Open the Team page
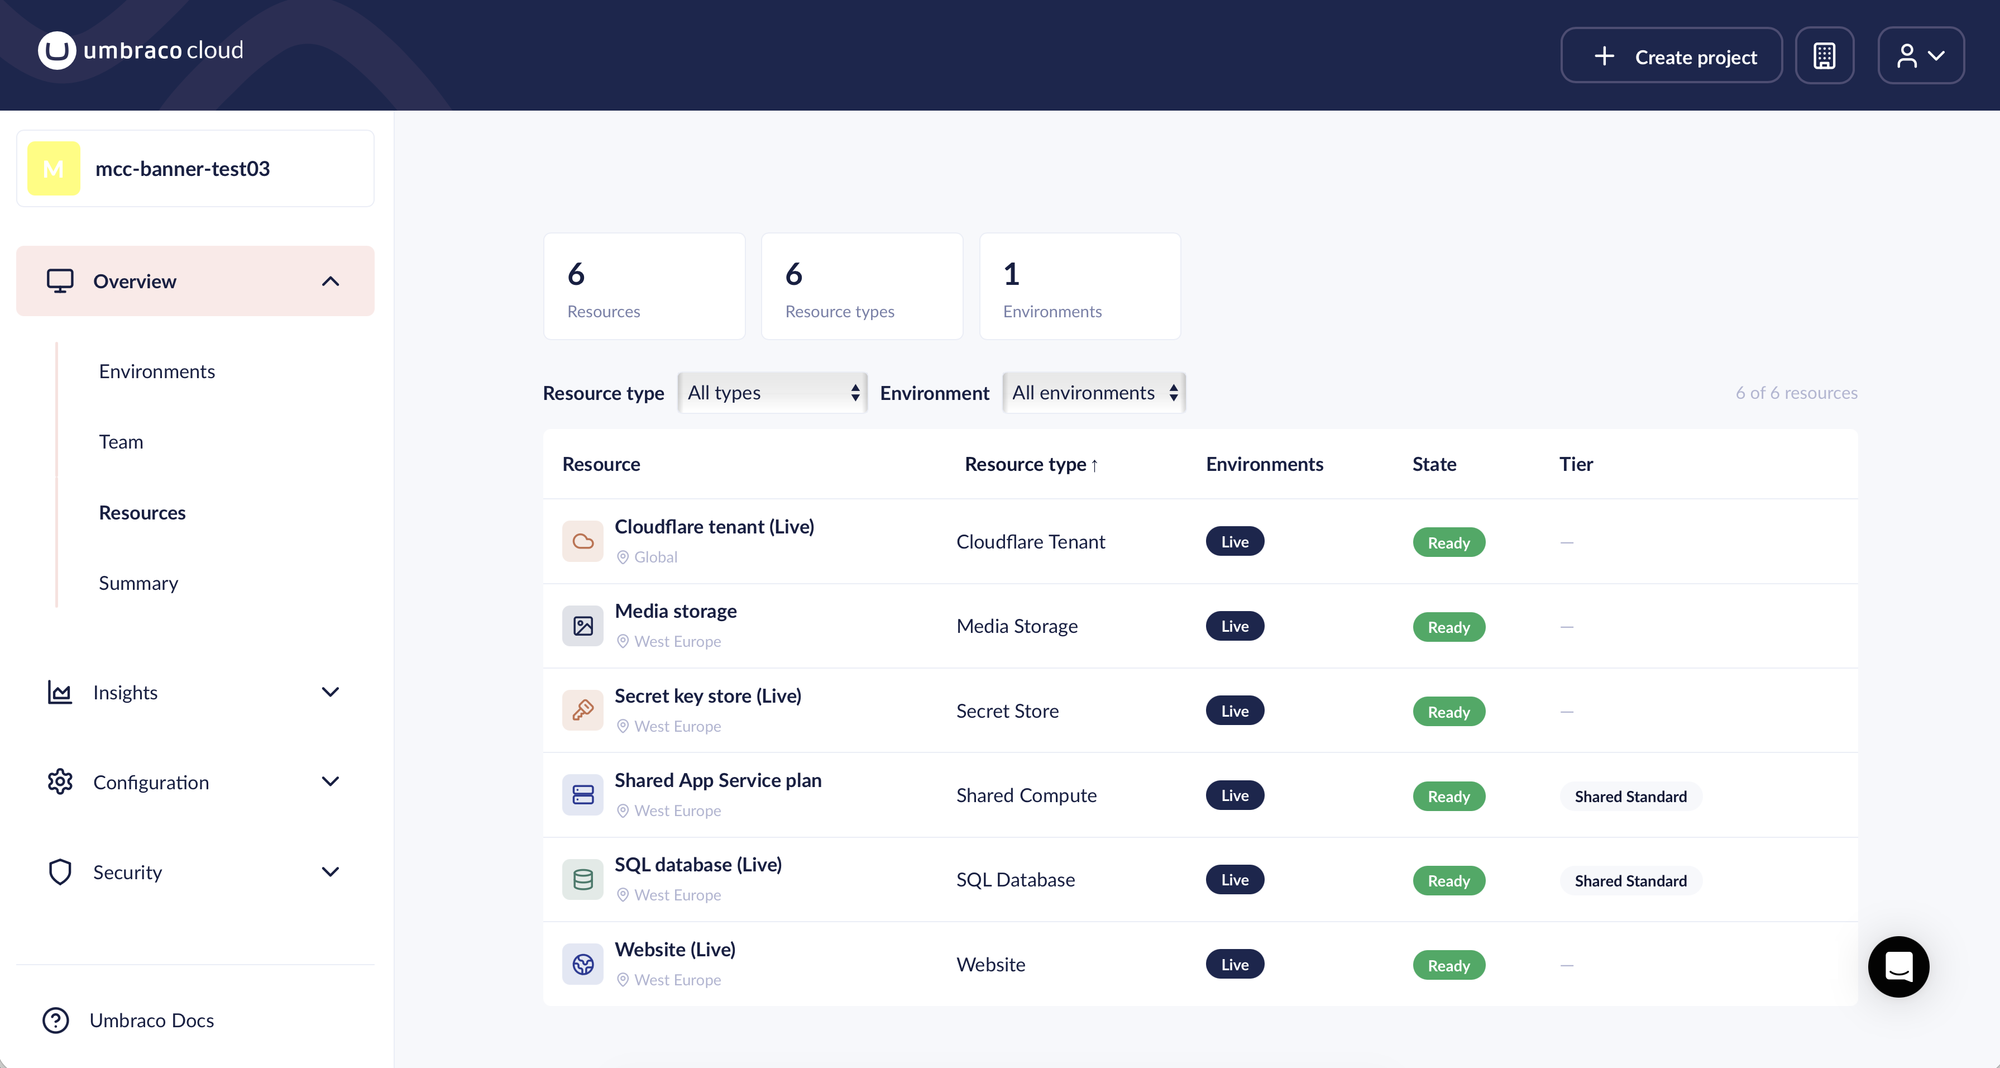This screenshot has width=2000, height=1068. tap(121, 442)
